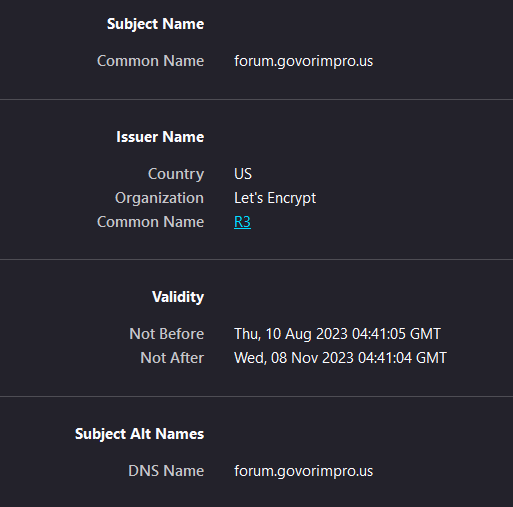Open the R3 issuer certificate link

pos(242,222)
